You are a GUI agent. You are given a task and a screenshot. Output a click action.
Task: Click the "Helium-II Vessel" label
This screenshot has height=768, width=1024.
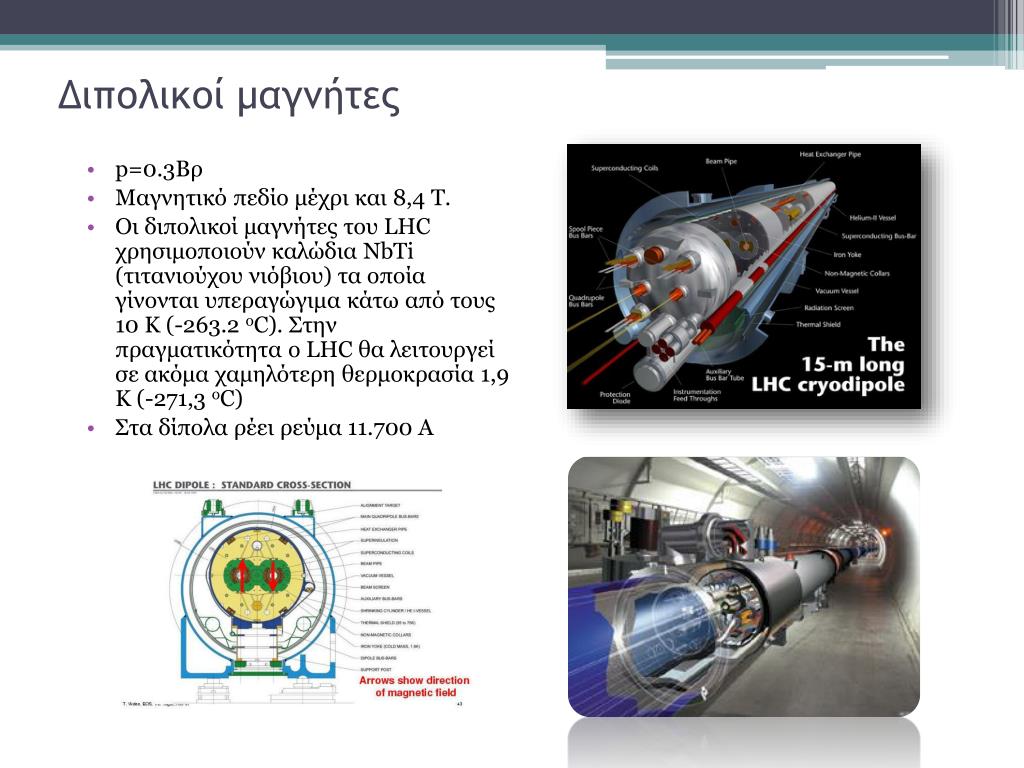(872, 217)
